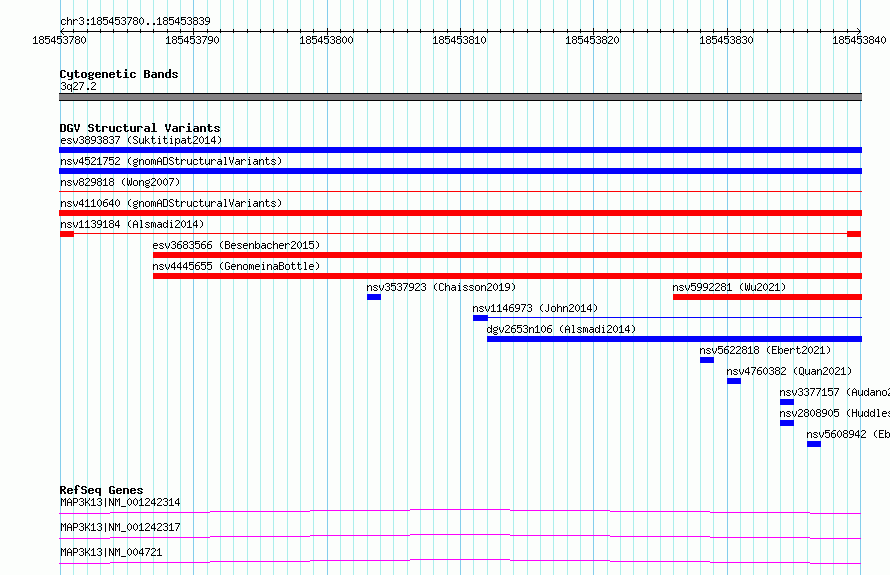Click nsv4110640 (gnomADStructuralVariants) label
Screen dimensions: 890x575
click(x=171, y=203)
